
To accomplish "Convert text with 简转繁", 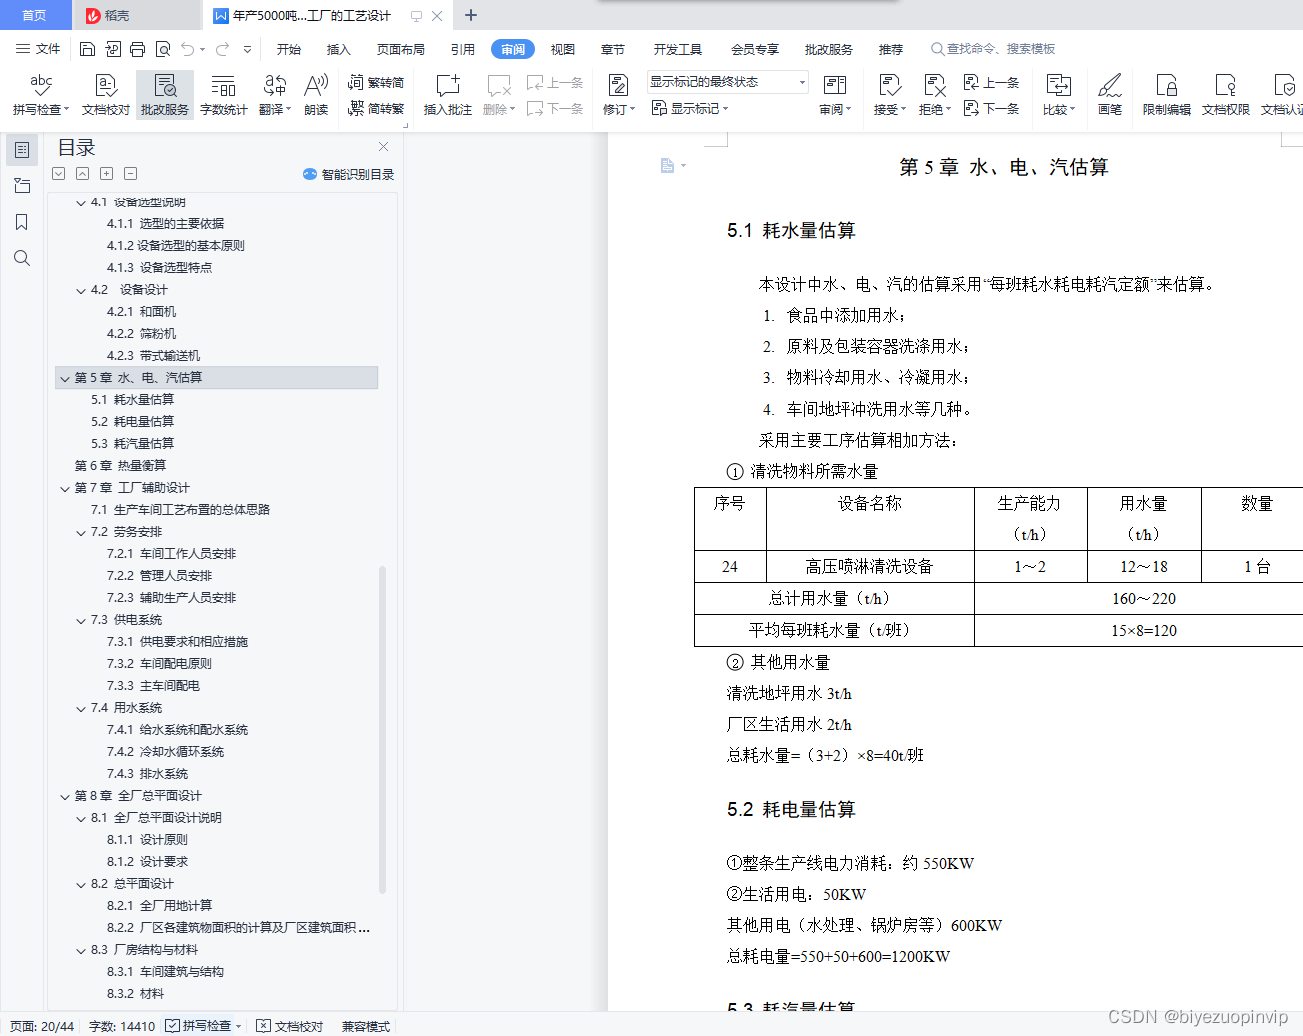I will (376, 108).
